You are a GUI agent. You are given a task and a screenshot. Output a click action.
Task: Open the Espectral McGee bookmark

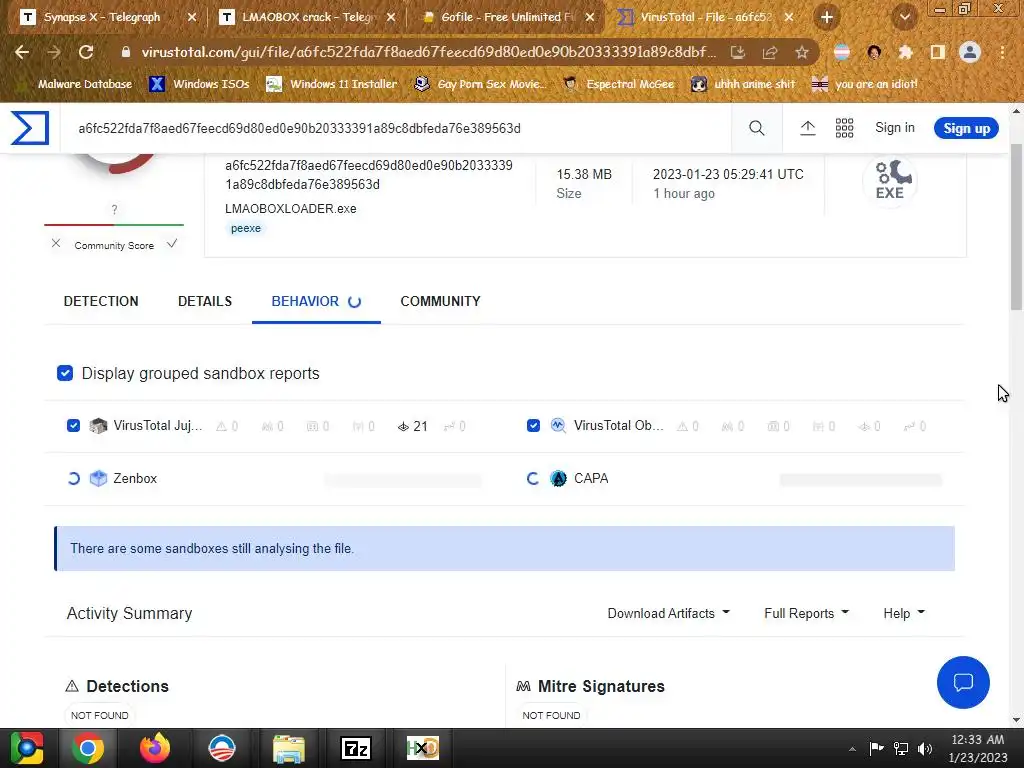[x=619, y=84]
